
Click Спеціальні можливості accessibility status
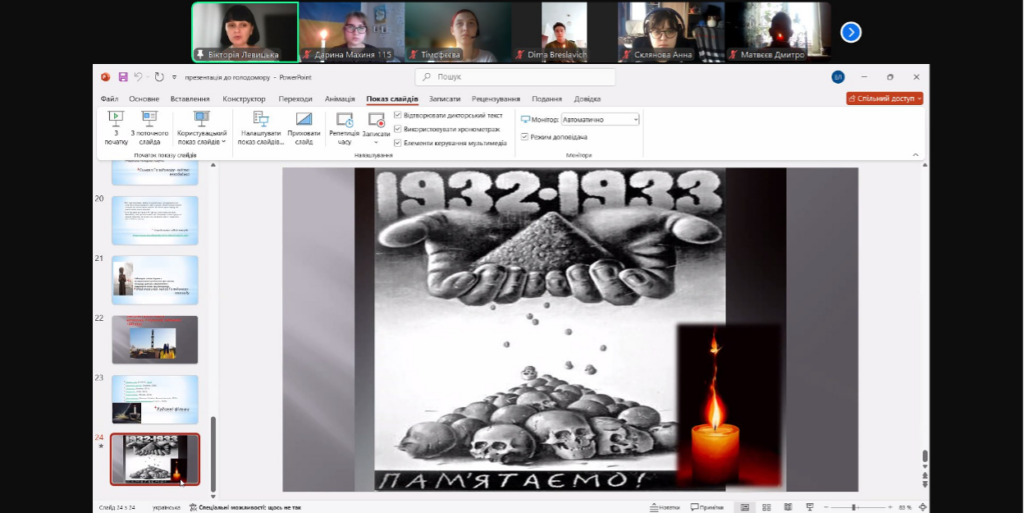(x=246, y=507)
